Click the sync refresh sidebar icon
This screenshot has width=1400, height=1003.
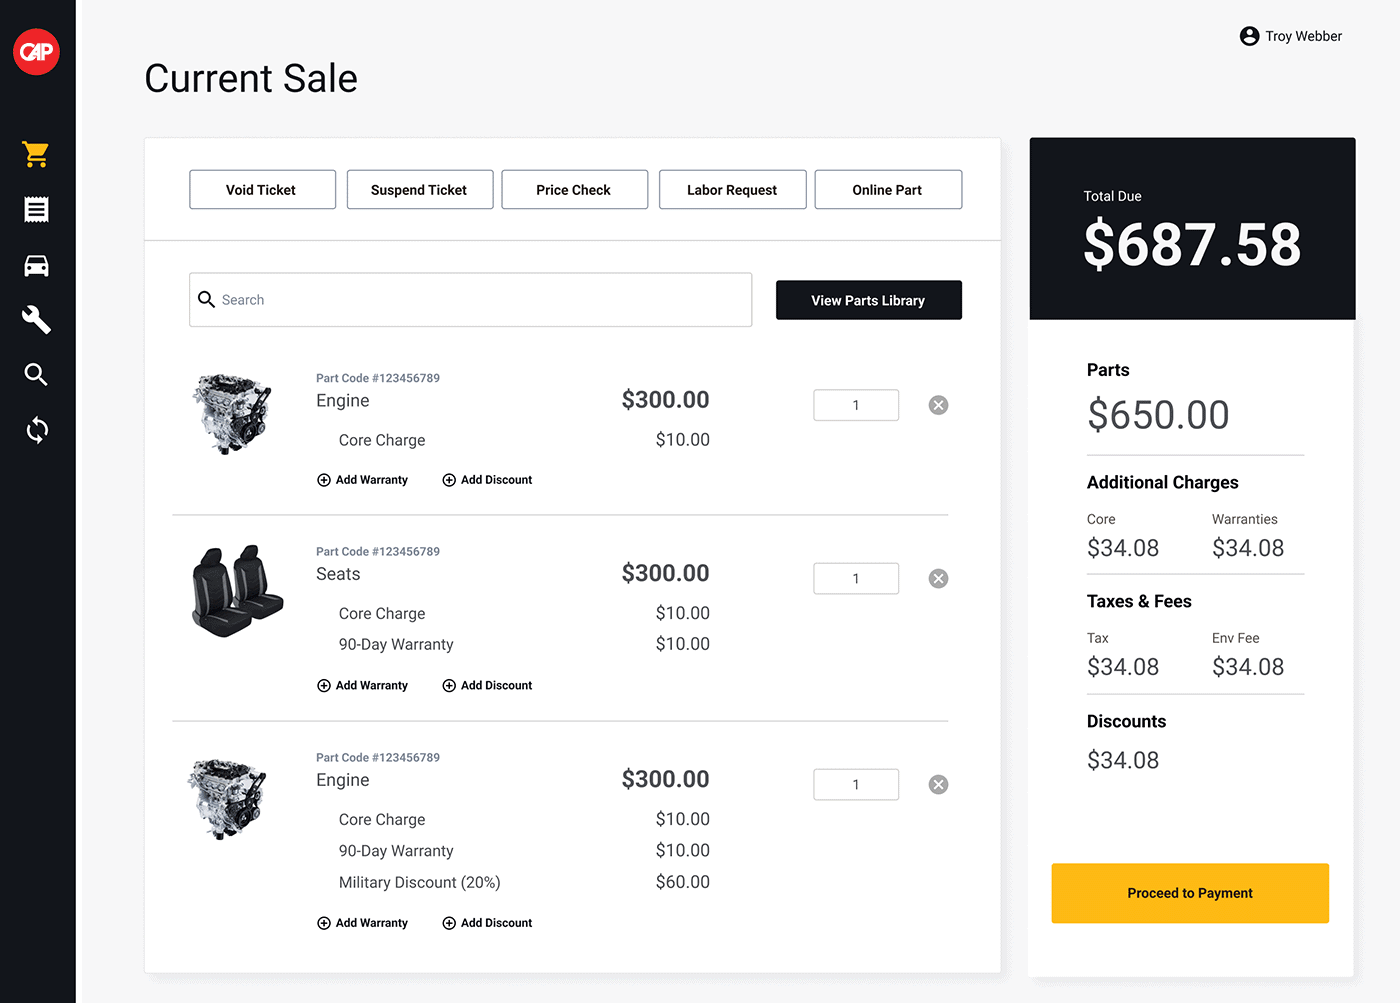[36, 430]
